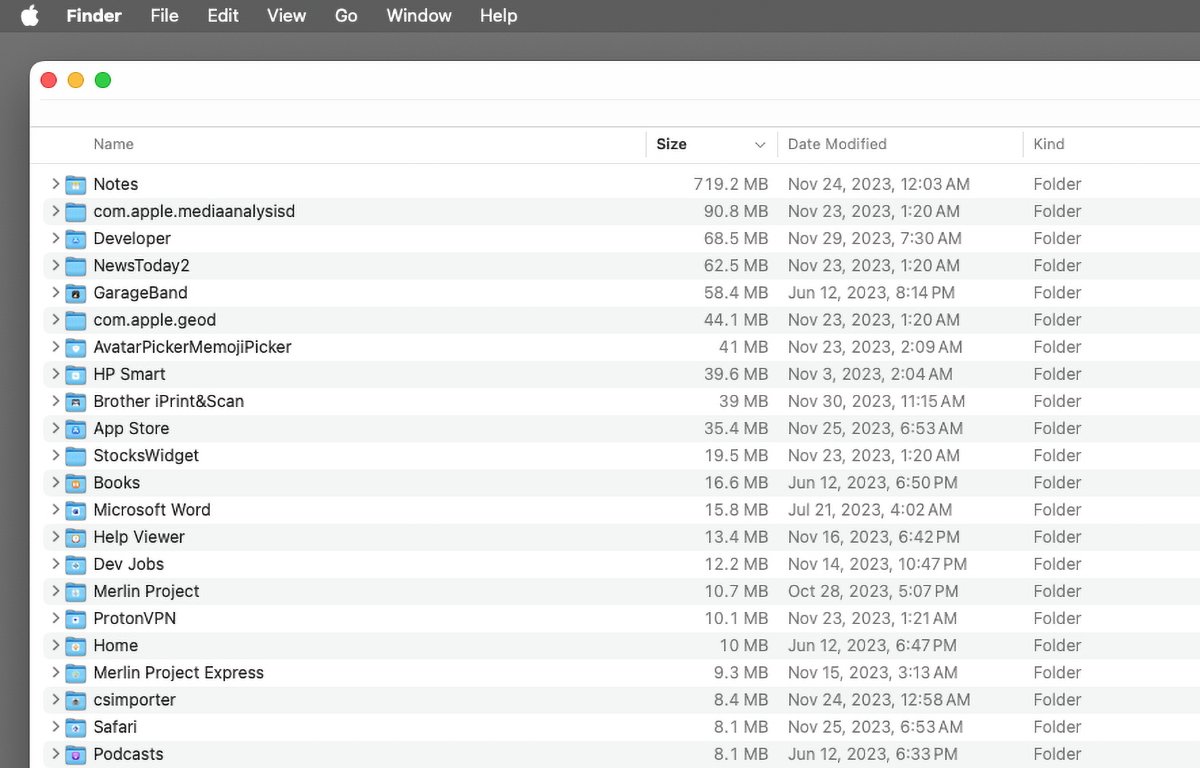Click the Notes folder icon
The height and width of the screenshot is (768, 1200).
click(75, 184)
